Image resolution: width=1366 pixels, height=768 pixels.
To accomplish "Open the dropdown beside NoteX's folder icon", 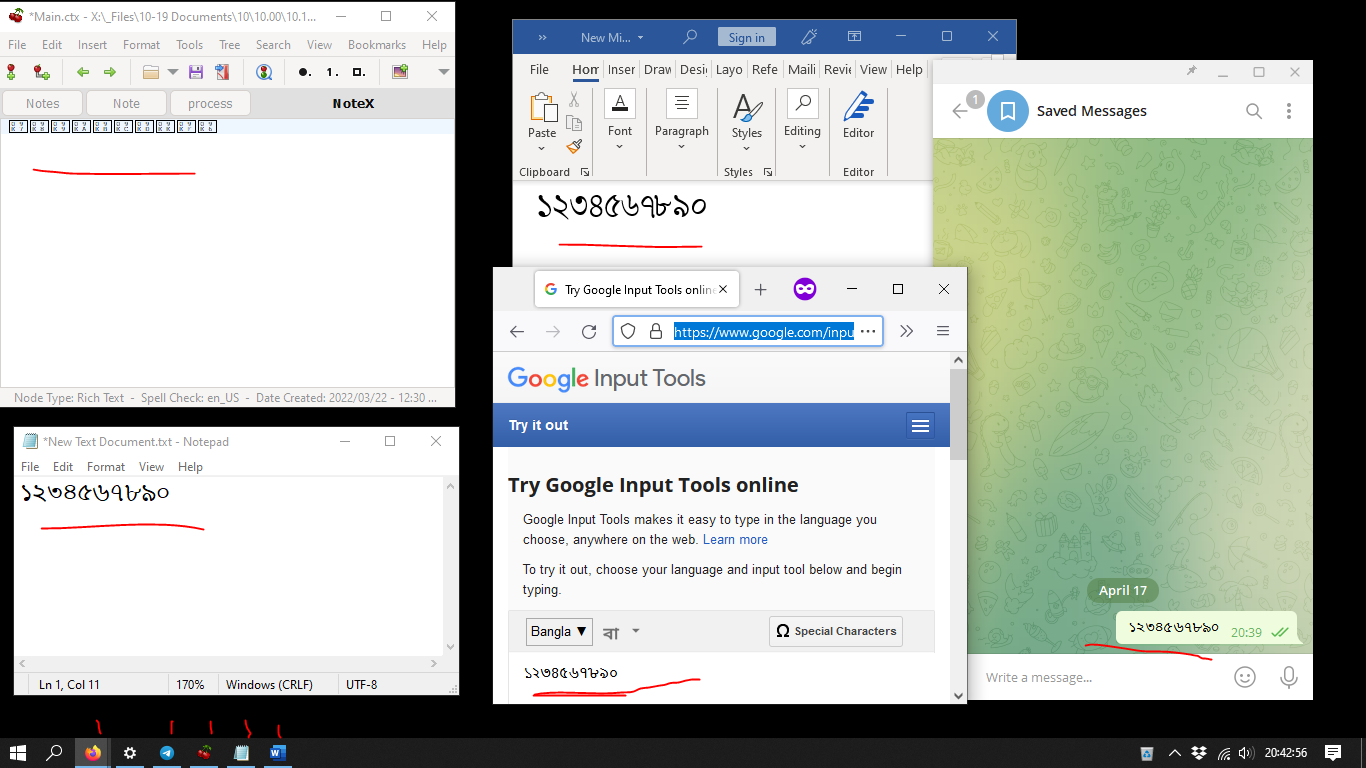I will 173,72.
